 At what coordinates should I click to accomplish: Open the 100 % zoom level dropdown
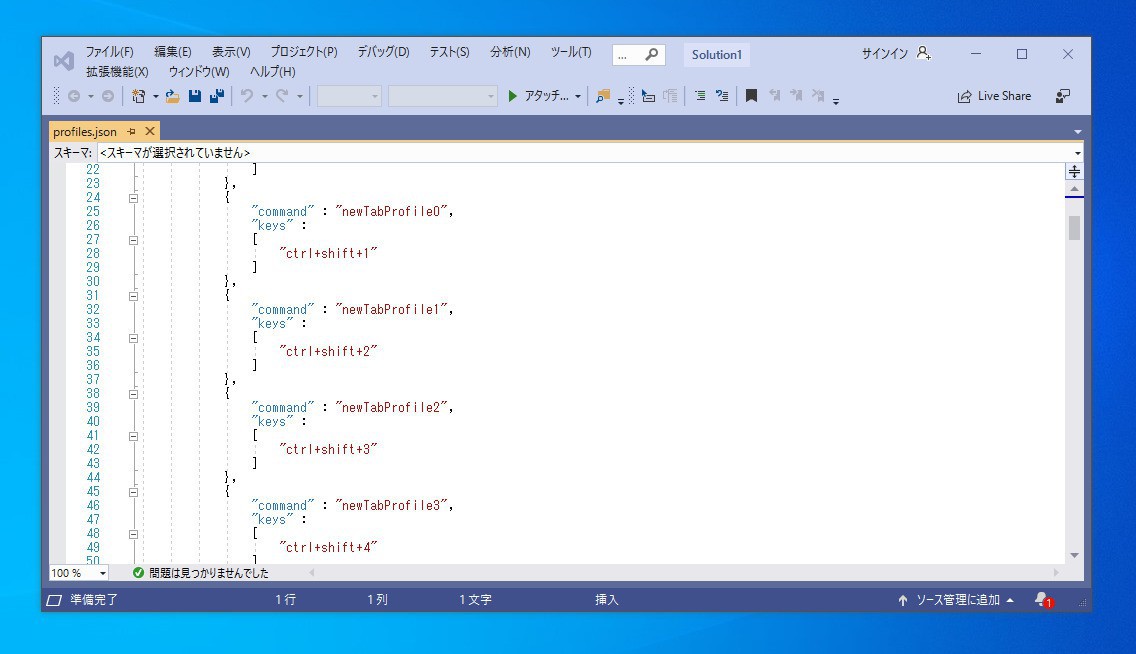pos(103,573)
